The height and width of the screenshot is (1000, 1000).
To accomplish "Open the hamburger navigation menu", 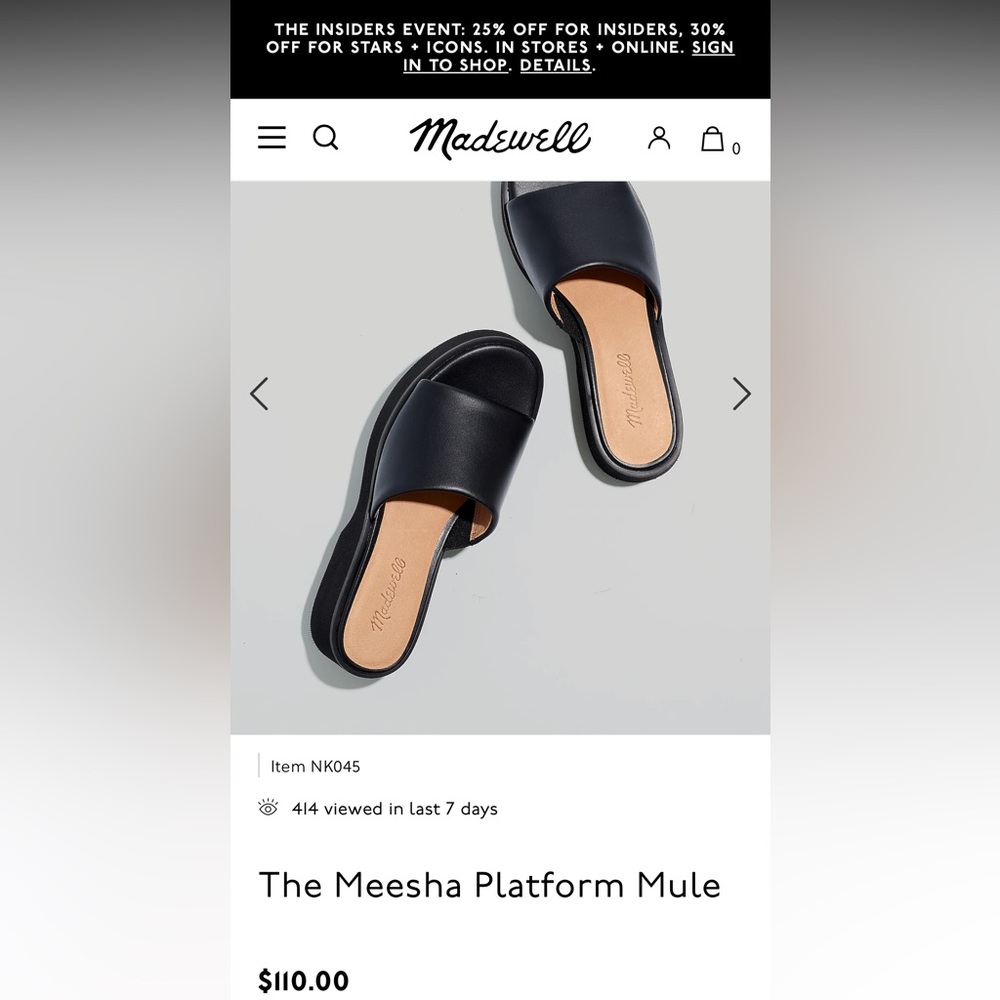I will pos(271,138).
